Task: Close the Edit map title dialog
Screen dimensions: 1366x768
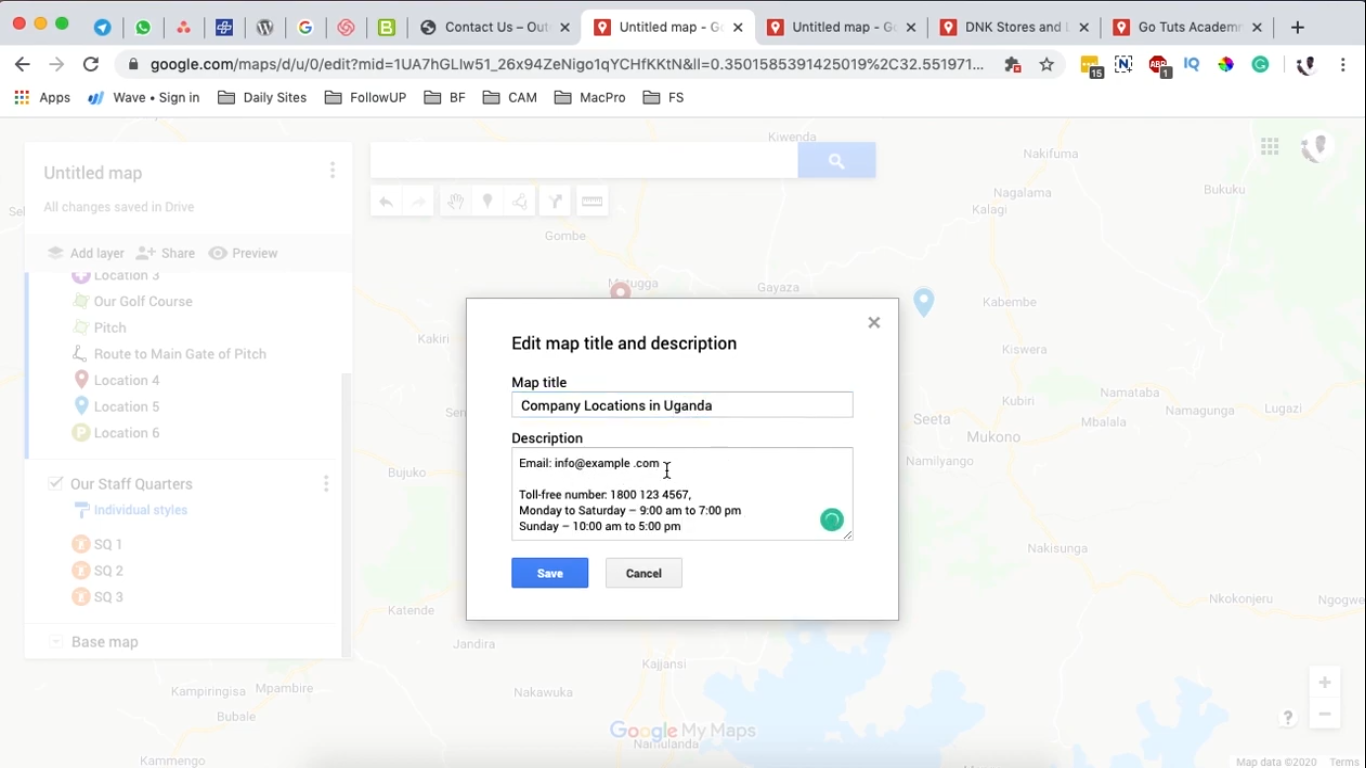Action: tap(874, 322)
